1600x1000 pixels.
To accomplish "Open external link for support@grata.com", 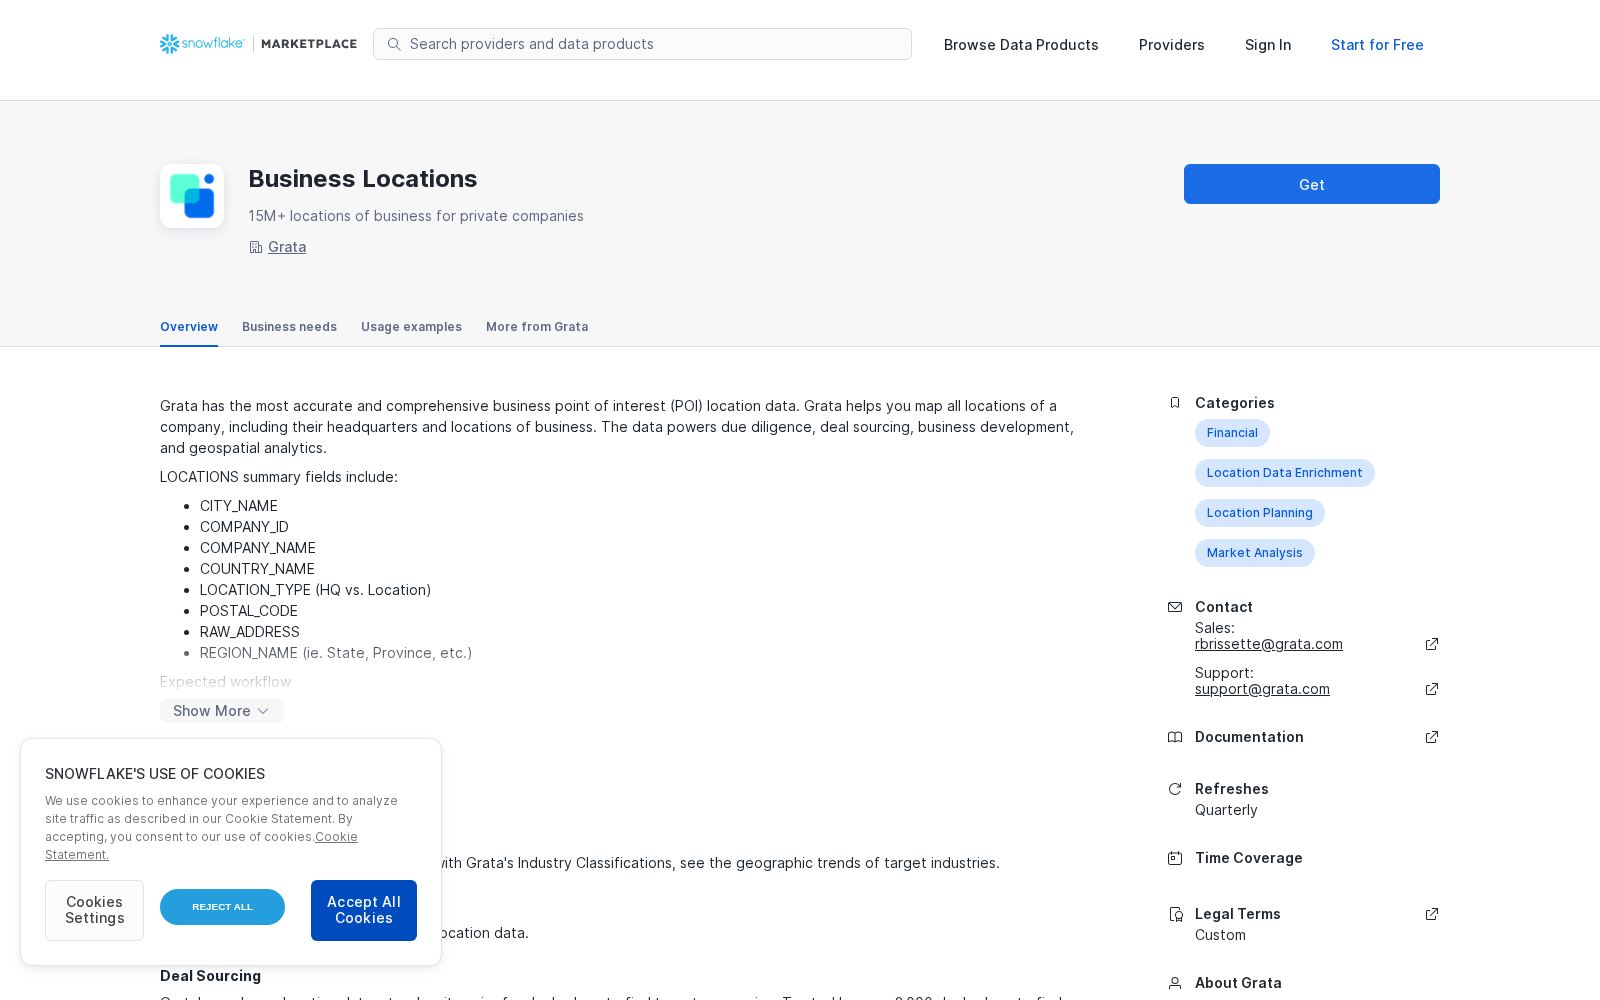I will 1432,689.
